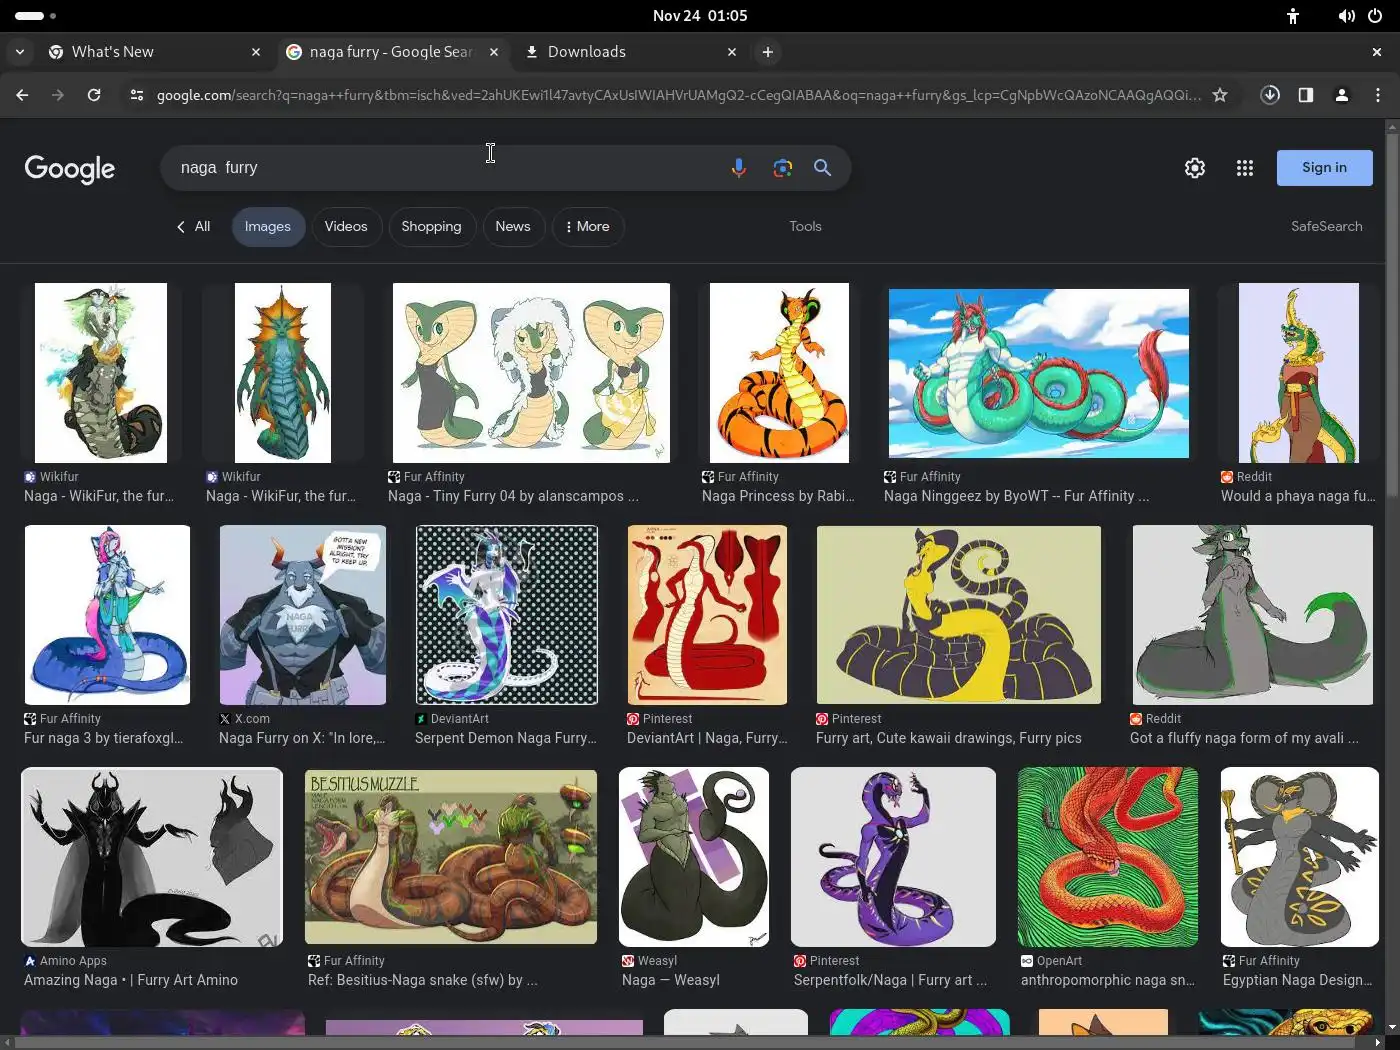Open the Naga Tiny Furry 04 thumbnail
The image size is (1400, 1050).
(531, 373)
